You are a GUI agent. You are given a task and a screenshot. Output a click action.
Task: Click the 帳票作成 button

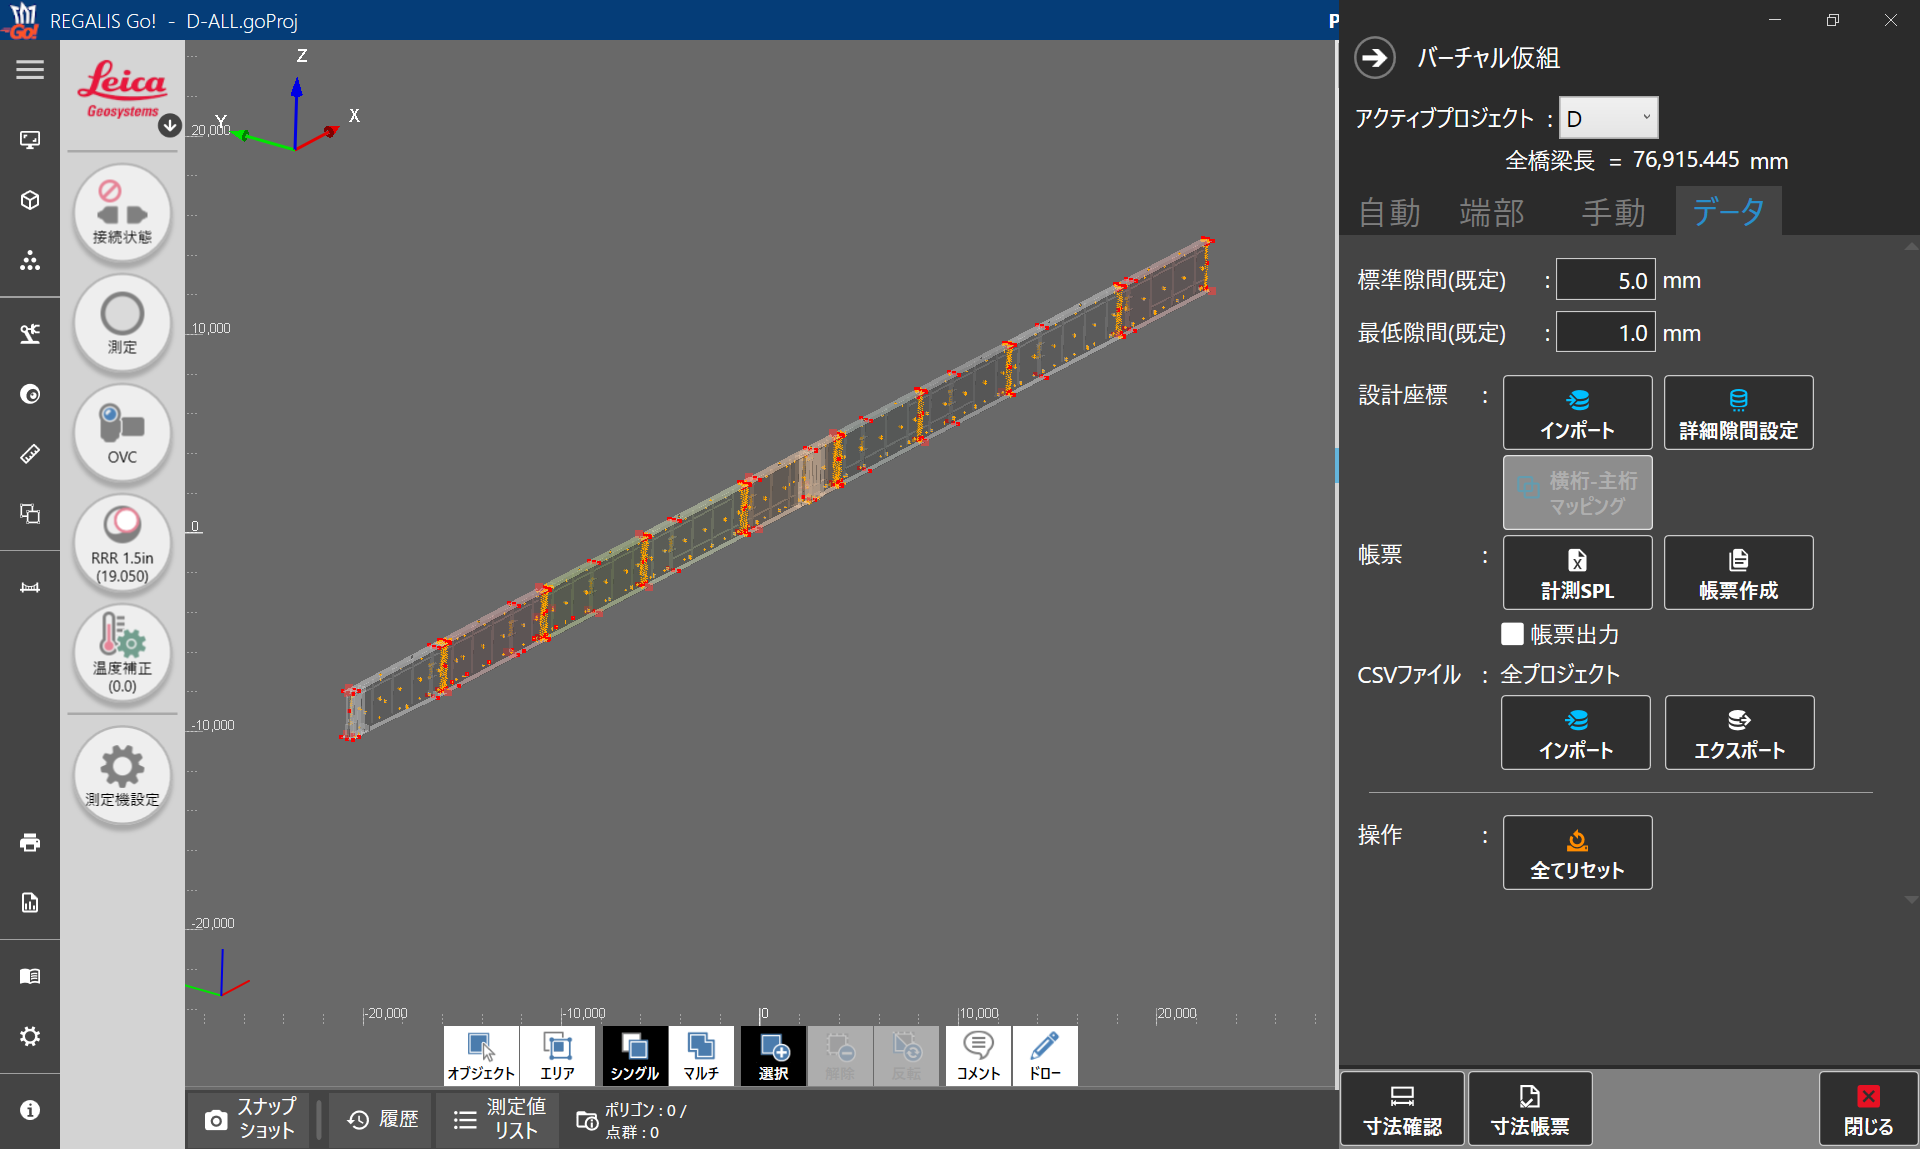1738,572
